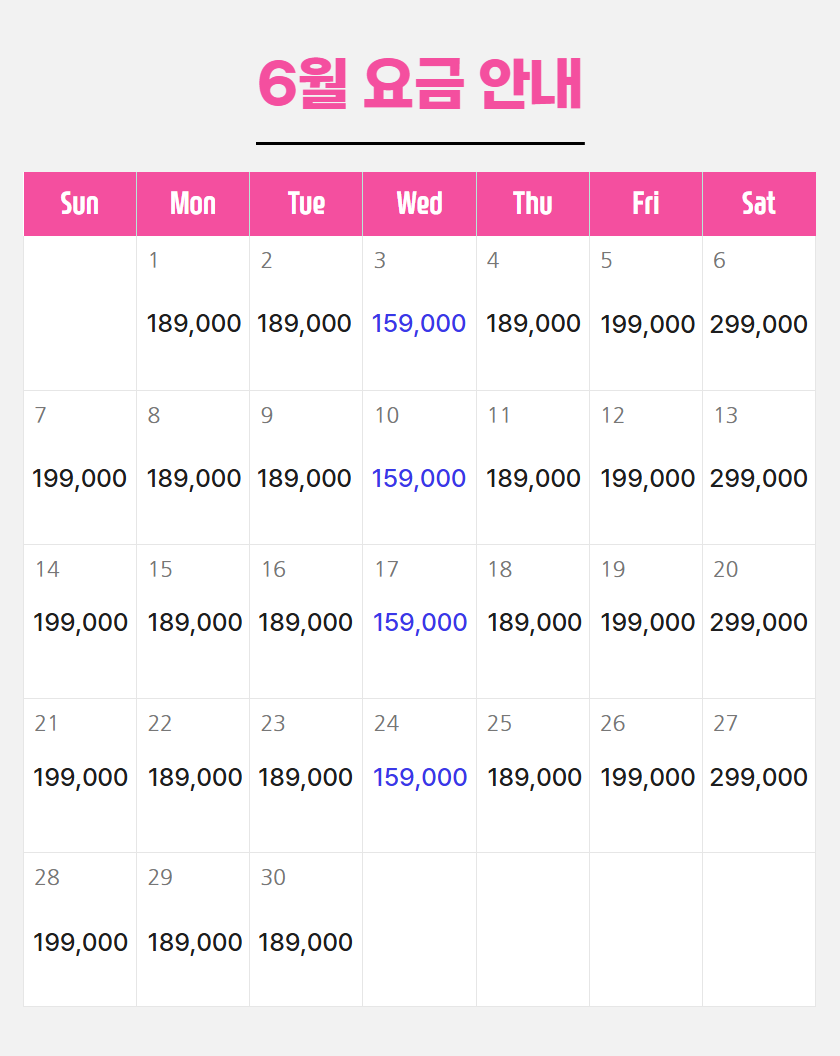
Task: Choose date 7 on the calendar
Action: (x=40, y=415)
